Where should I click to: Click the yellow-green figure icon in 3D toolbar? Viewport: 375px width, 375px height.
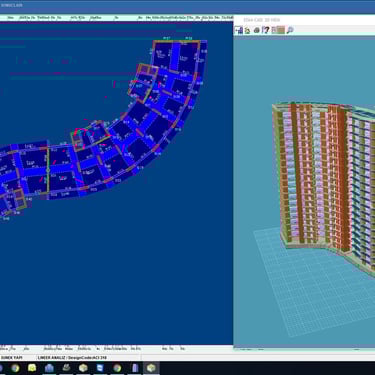coord(247,30)
